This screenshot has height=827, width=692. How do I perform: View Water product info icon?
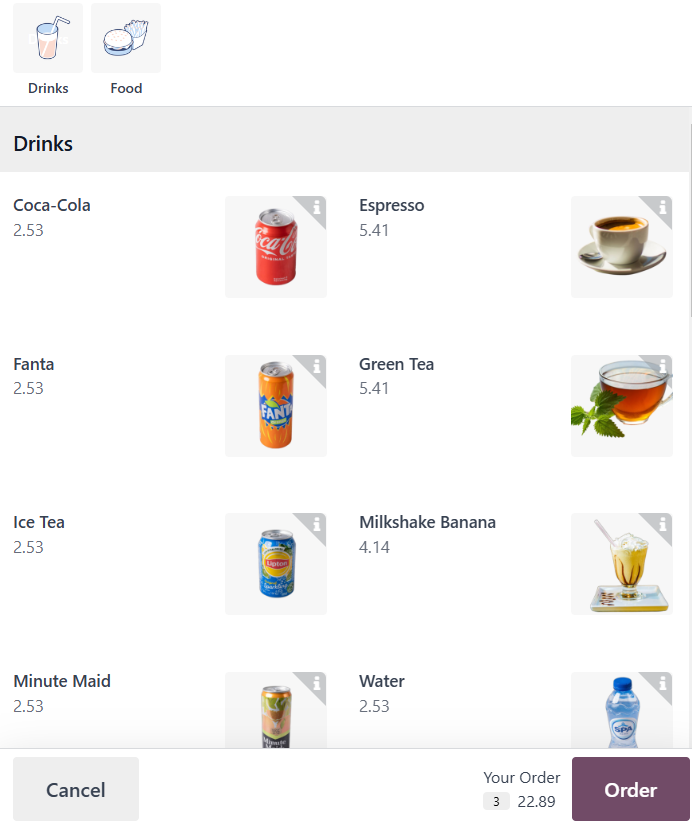coord(662,683)
